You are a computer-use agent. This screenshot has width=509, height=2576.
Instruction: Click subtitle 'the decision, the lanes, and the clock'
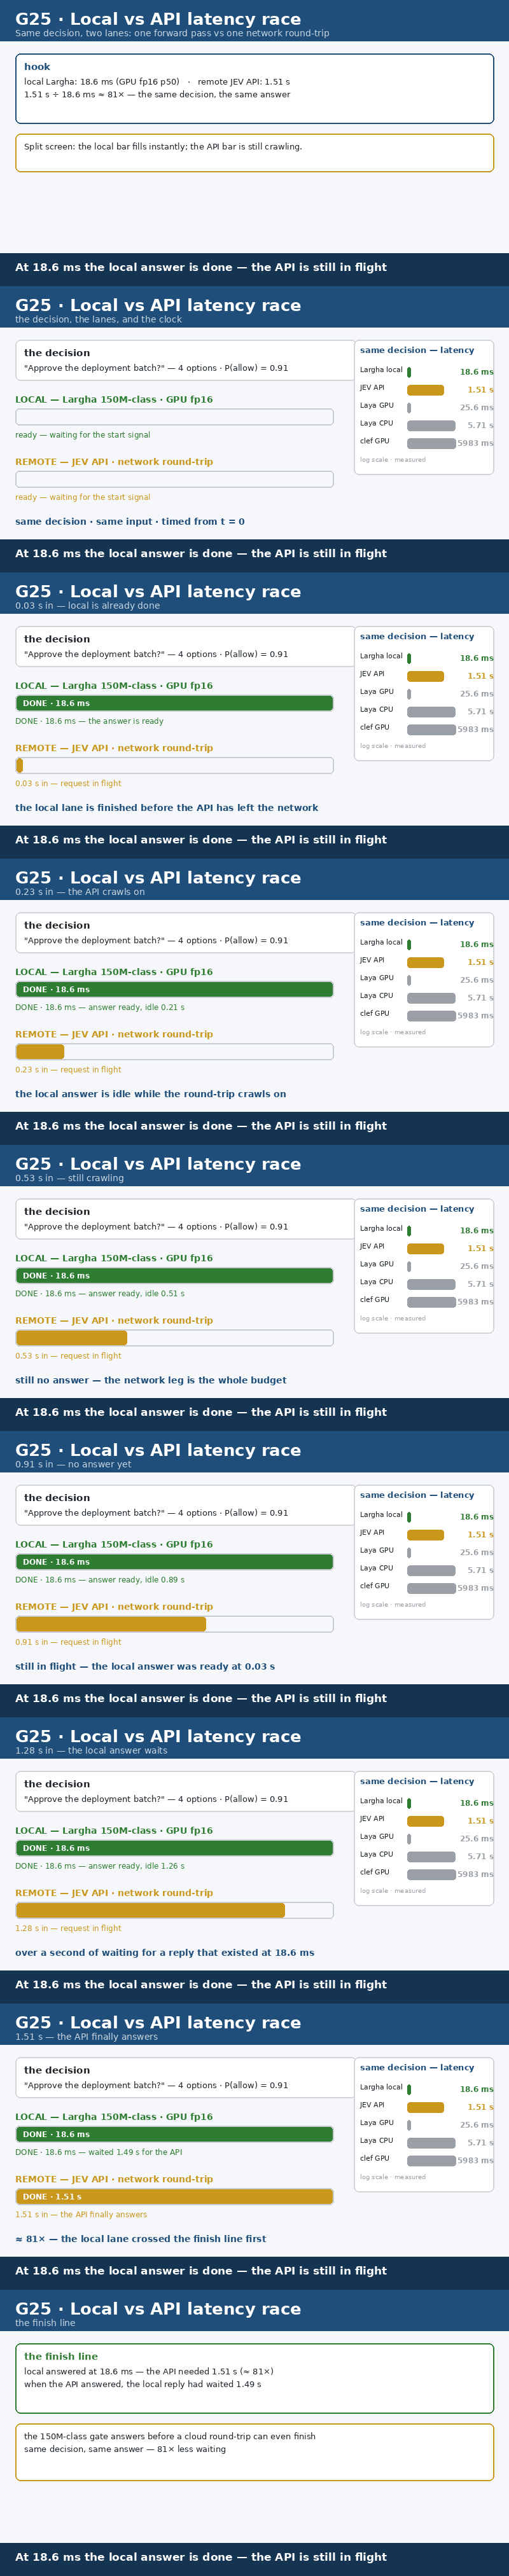point(98,320)
